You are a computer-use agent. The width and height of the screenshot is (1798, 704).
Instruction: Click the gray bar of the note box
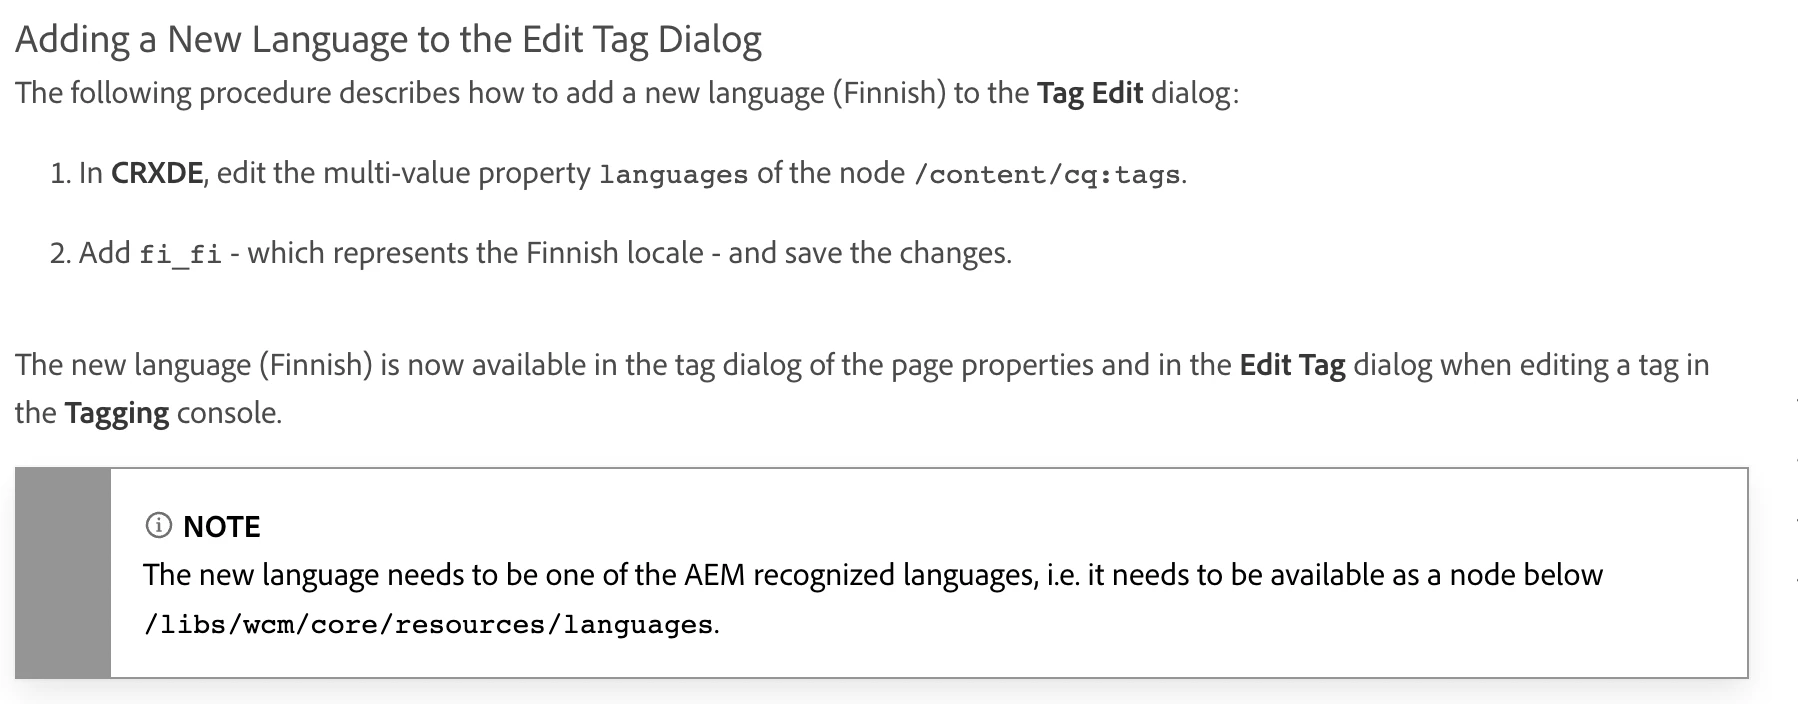tap(63, 573)
